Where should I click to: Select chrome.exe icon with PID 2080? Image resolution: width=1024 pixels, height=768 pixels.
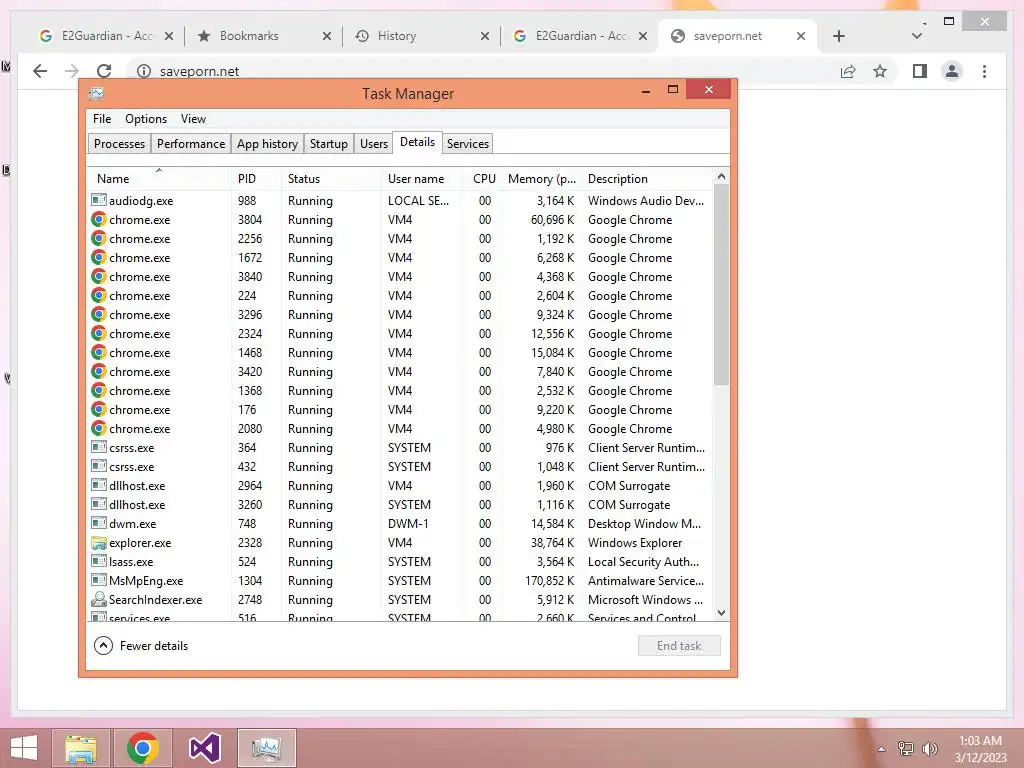99,428
